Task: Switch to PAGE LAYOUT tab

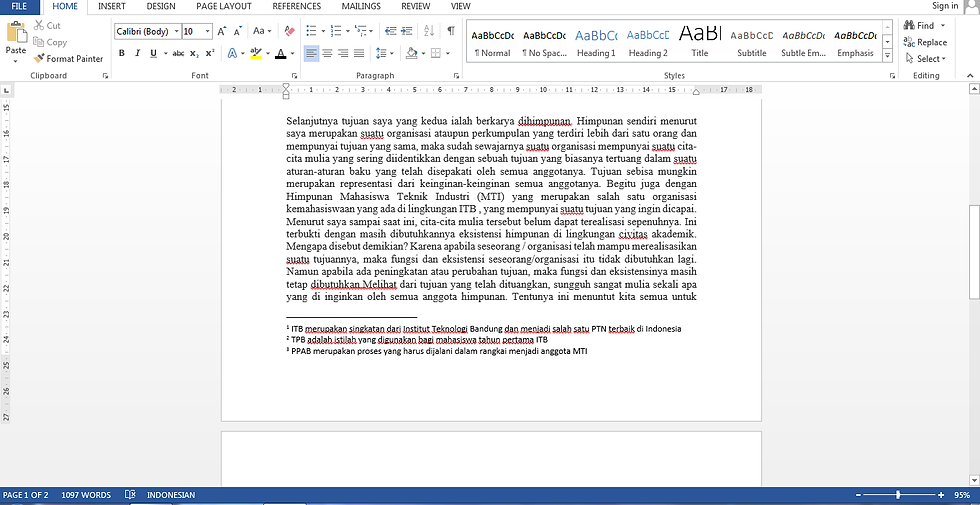Action: pyautogui.click(x=224, y=6)
